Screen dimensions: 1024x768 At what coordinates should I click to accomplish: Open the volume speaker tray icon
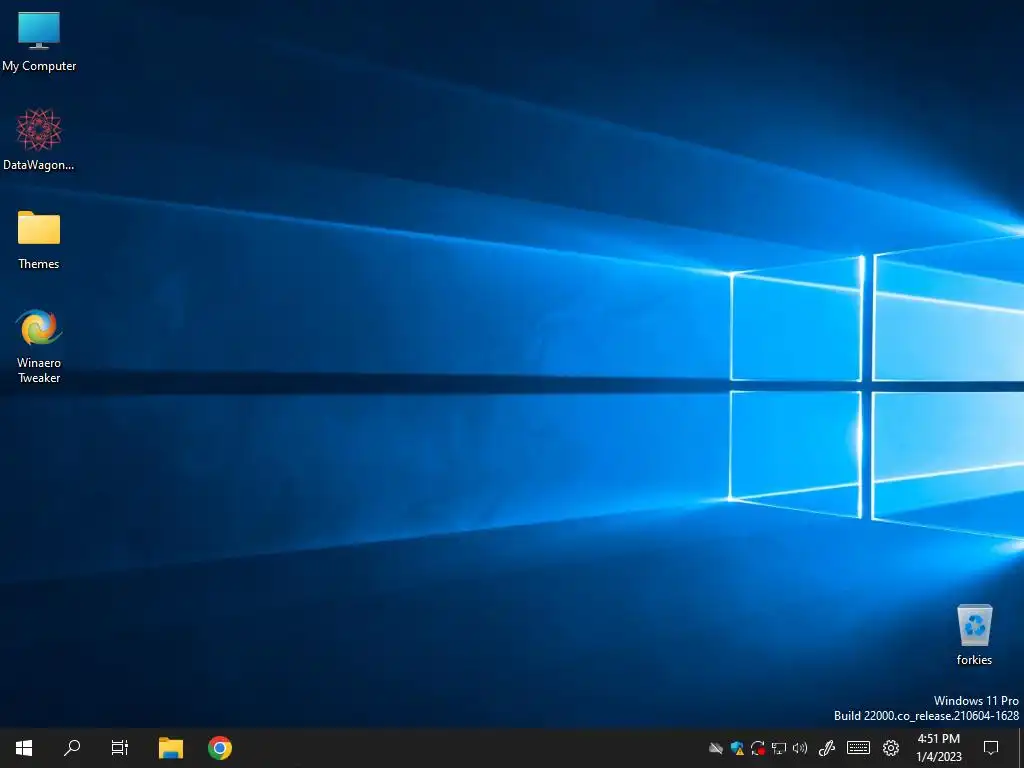tap(800, 748)
